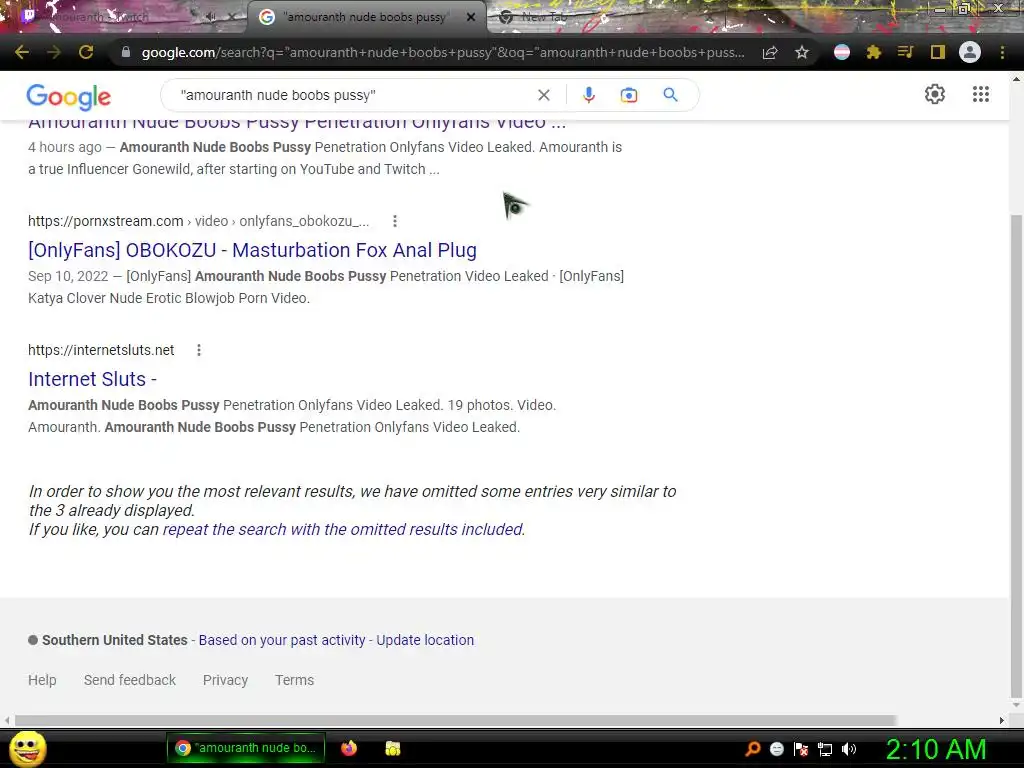Image resolution: width=1024 pixels, height=768 pixels.
Task: Open the Extensions puzzle-piece menu
Action: [874, 52]
